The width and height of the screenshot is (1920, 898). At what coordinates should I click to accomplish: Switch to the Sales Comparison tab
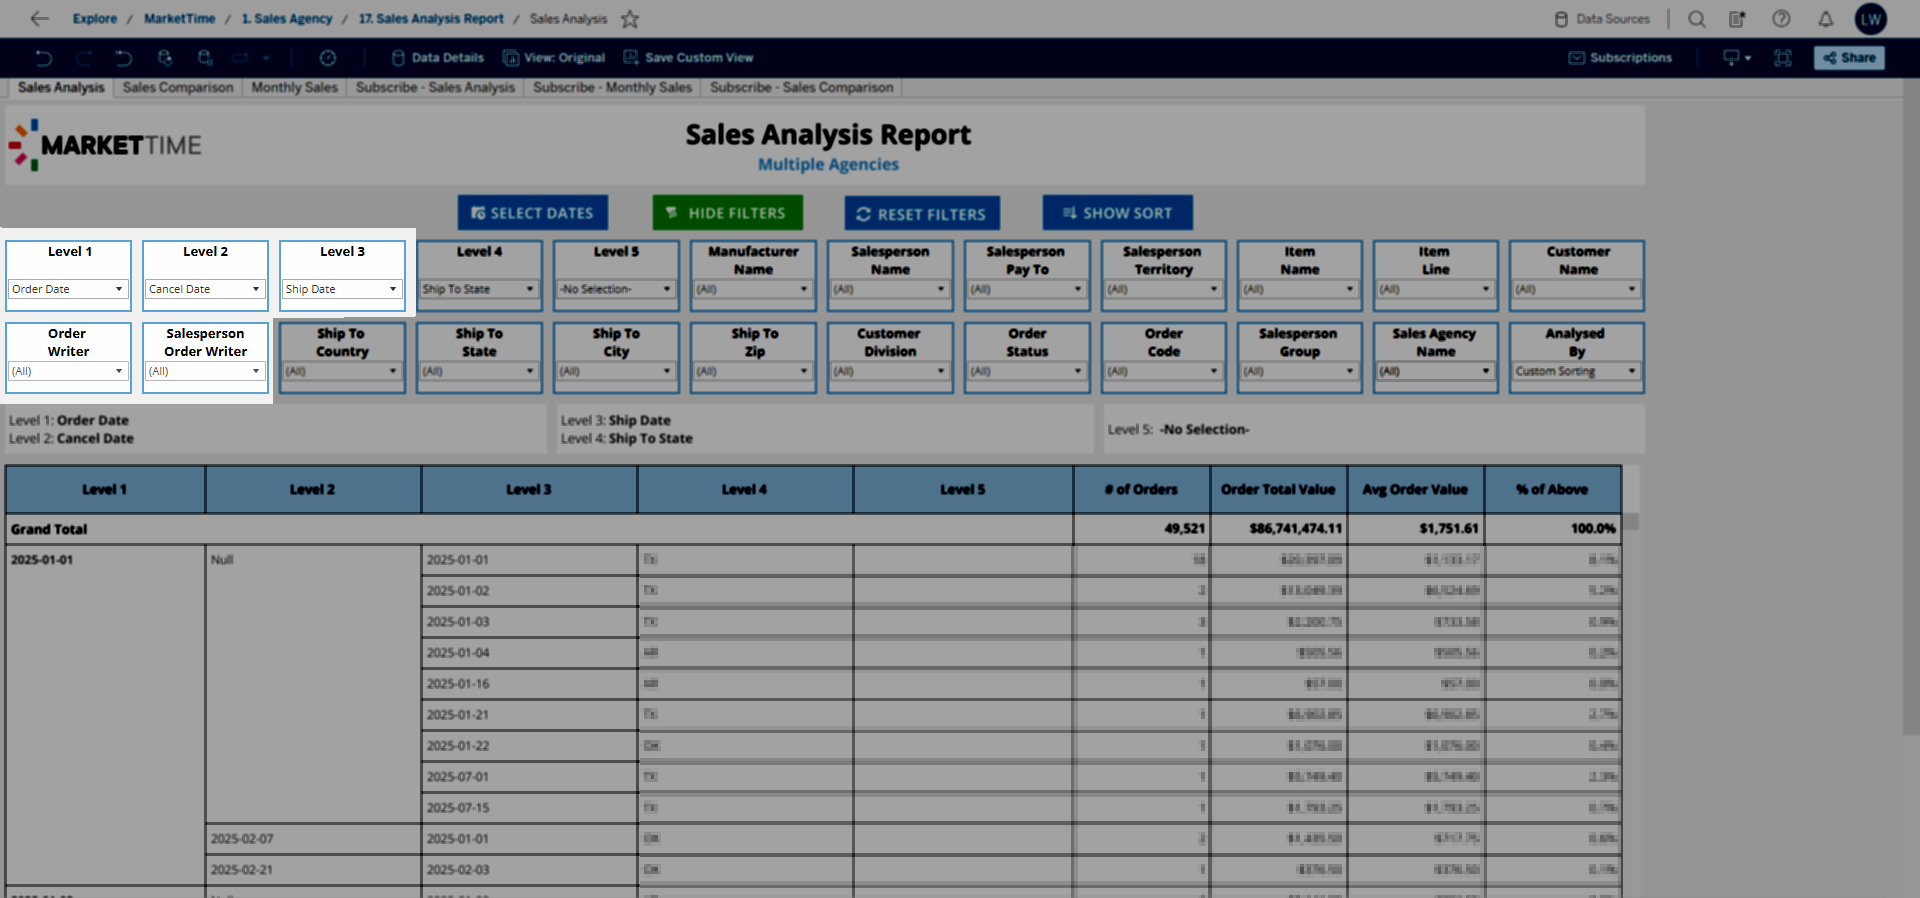coord(178,88)
